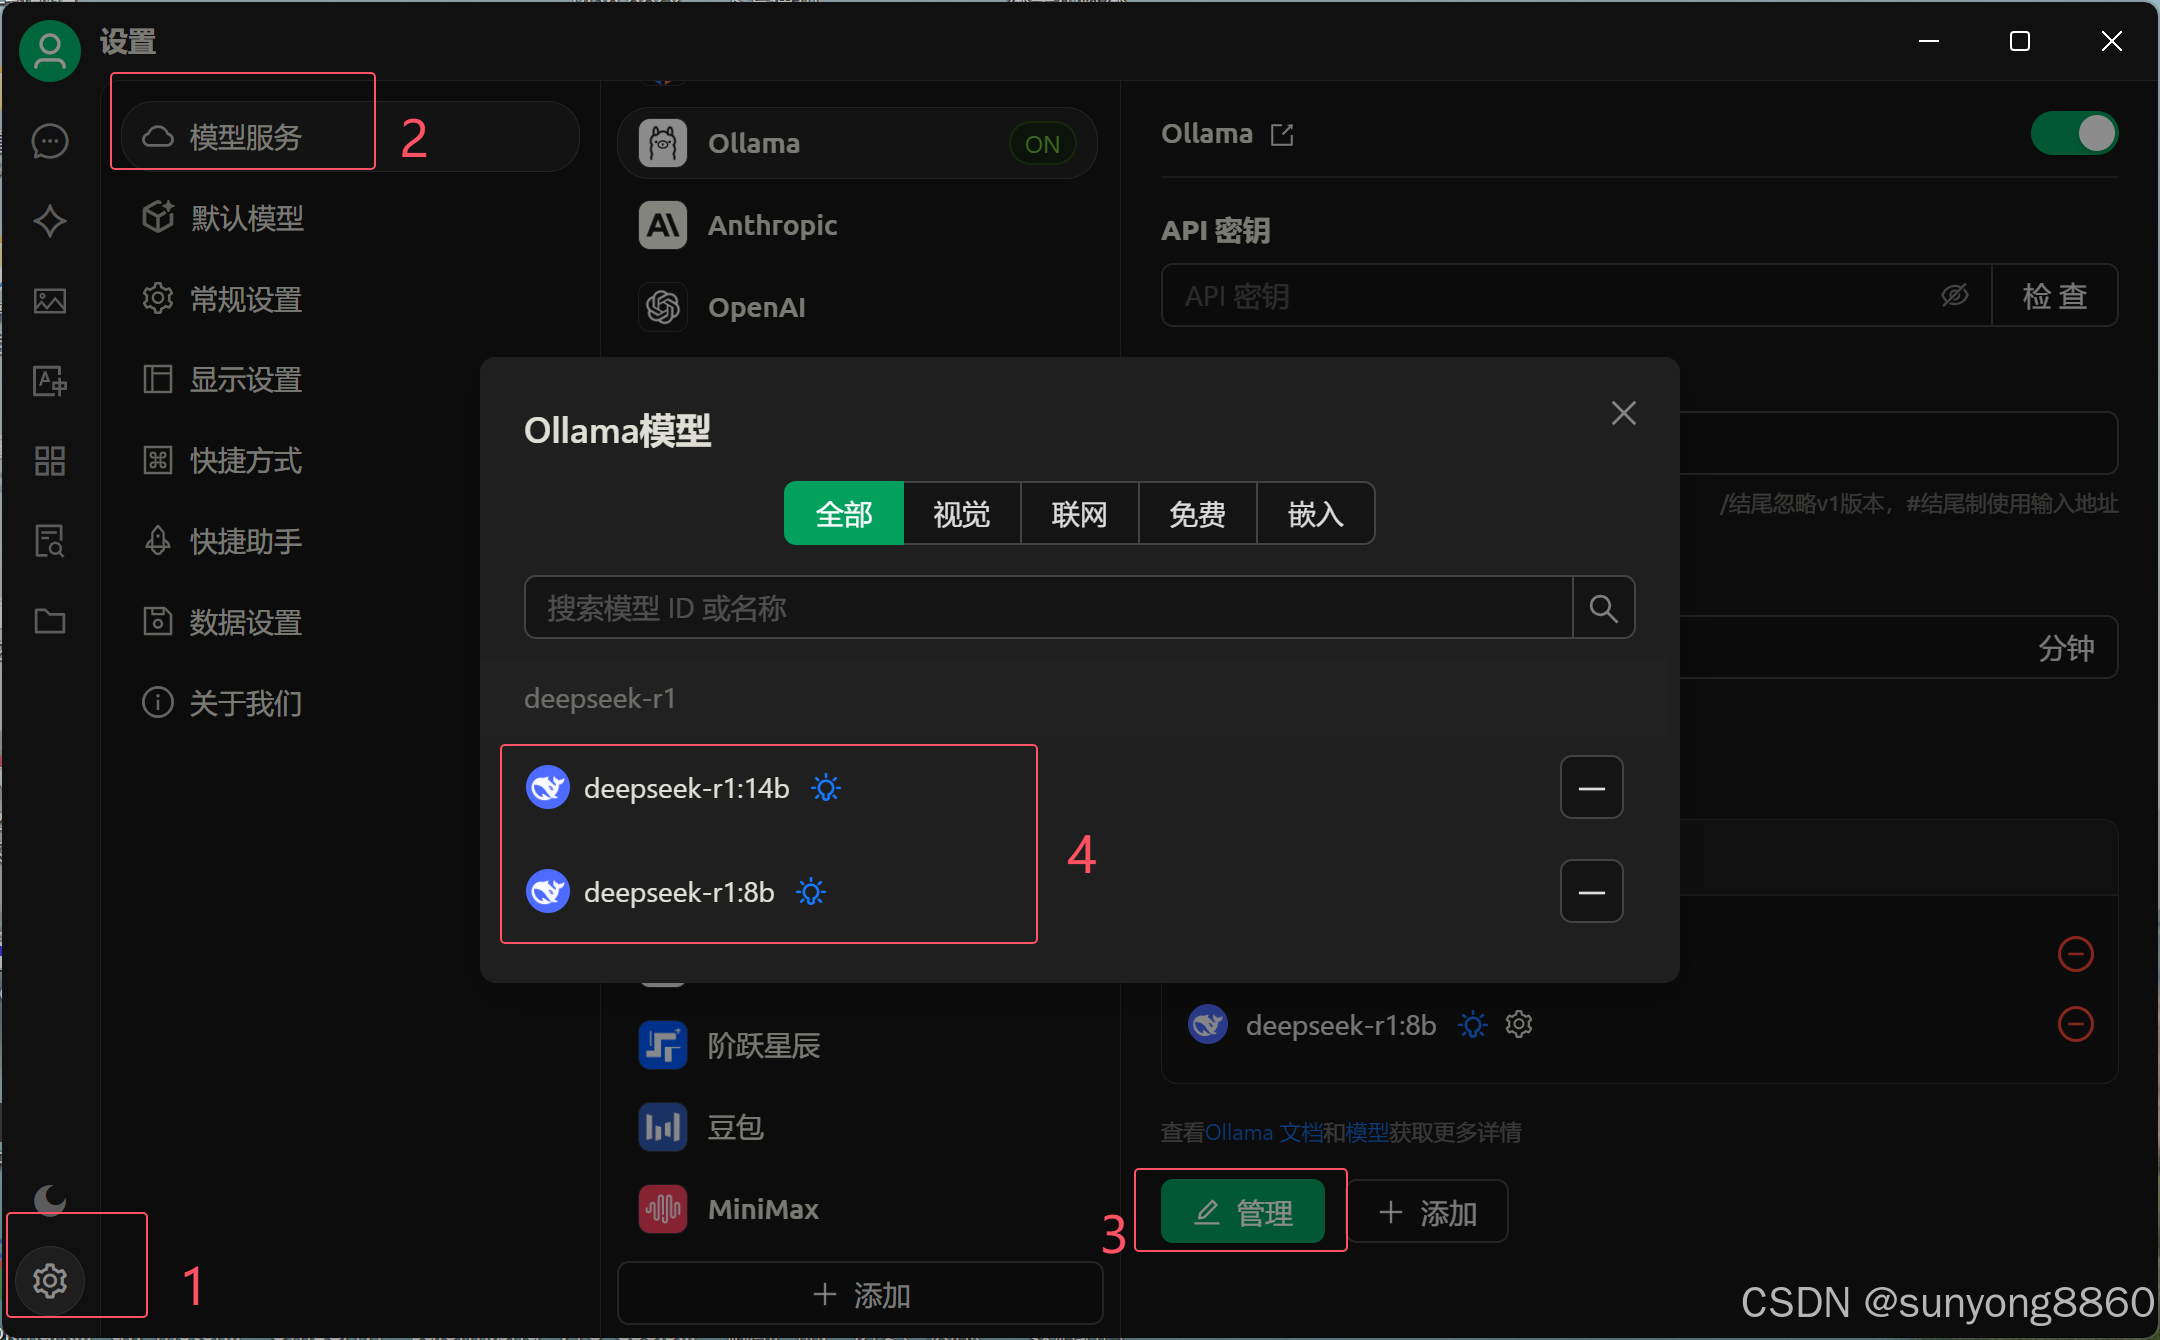Open the chat assistant sidebar icon
The image size is (2160, 1340).
click(x=50, y=141)
